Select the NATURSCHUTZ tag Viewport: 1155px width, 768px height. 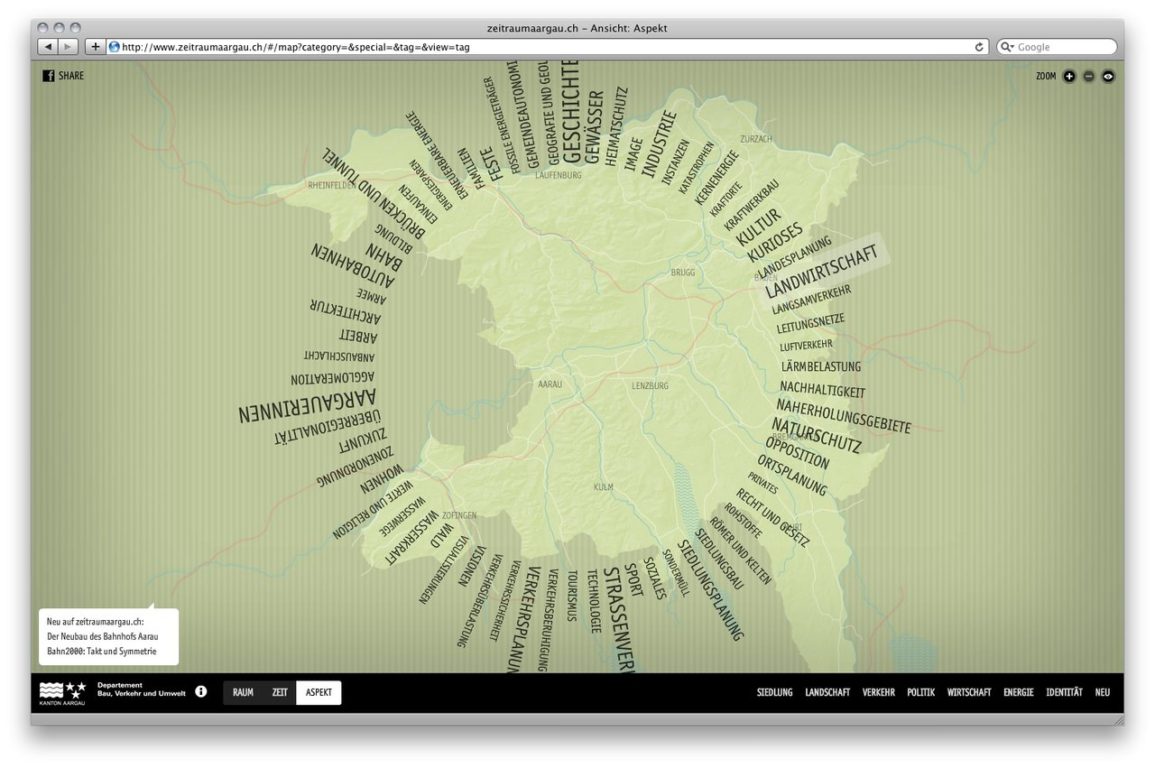(x=816, y=435)
